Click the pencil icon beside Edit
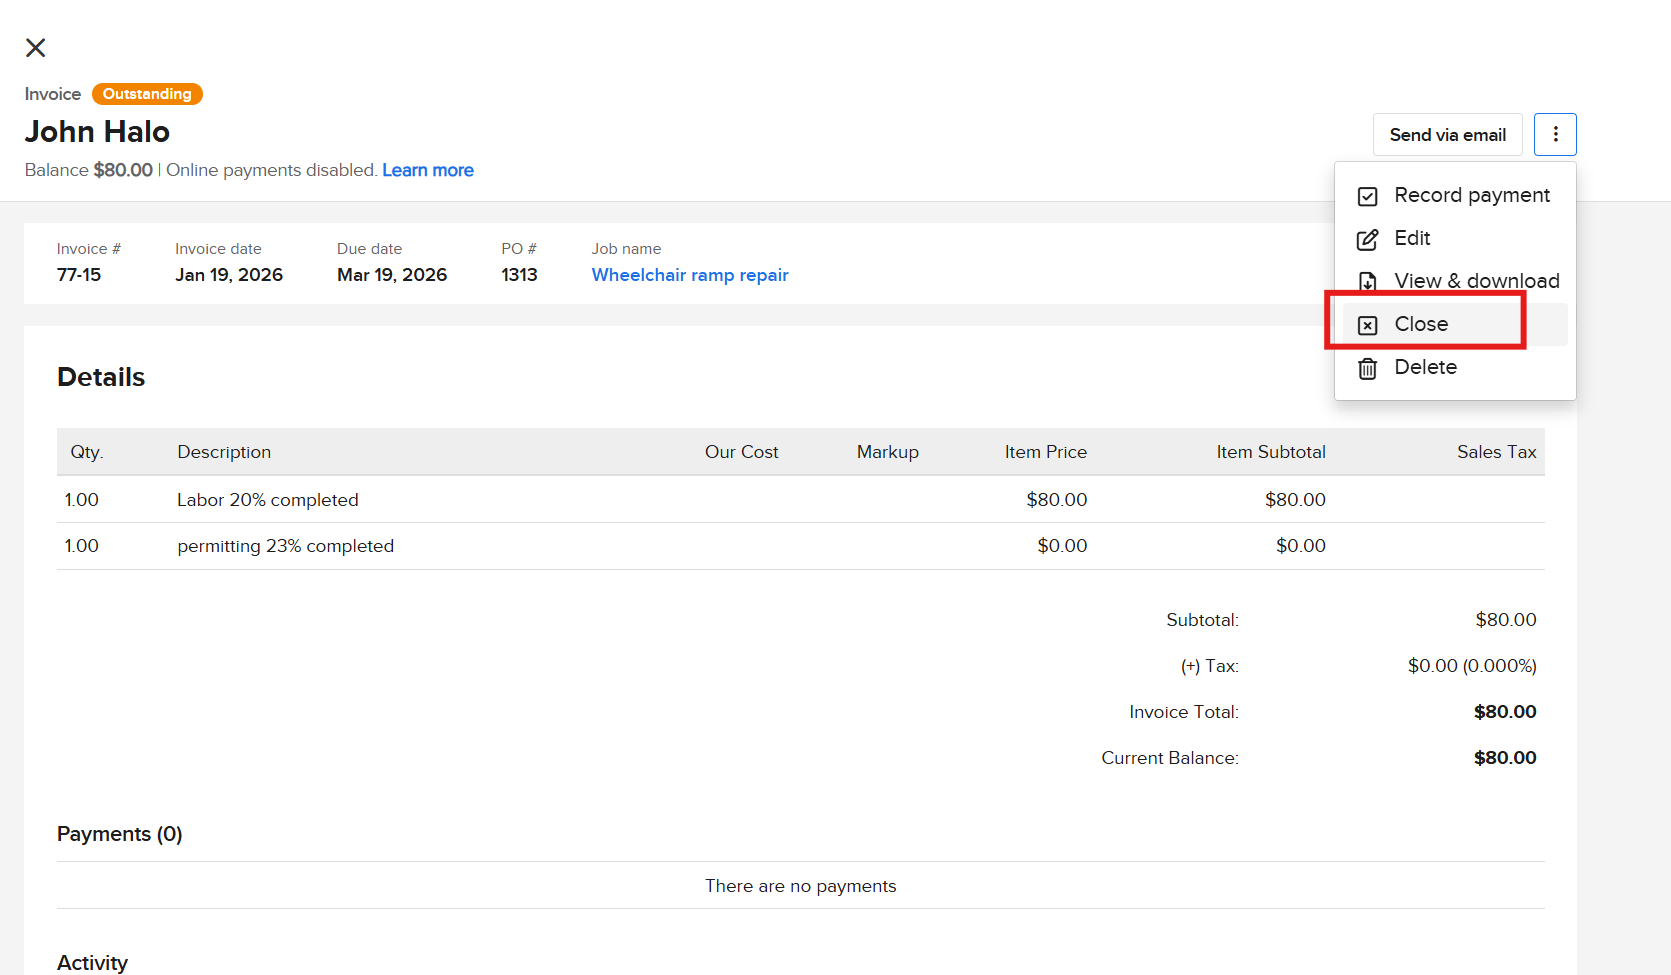This screenshot has height=975, width=1671. 1367,239
